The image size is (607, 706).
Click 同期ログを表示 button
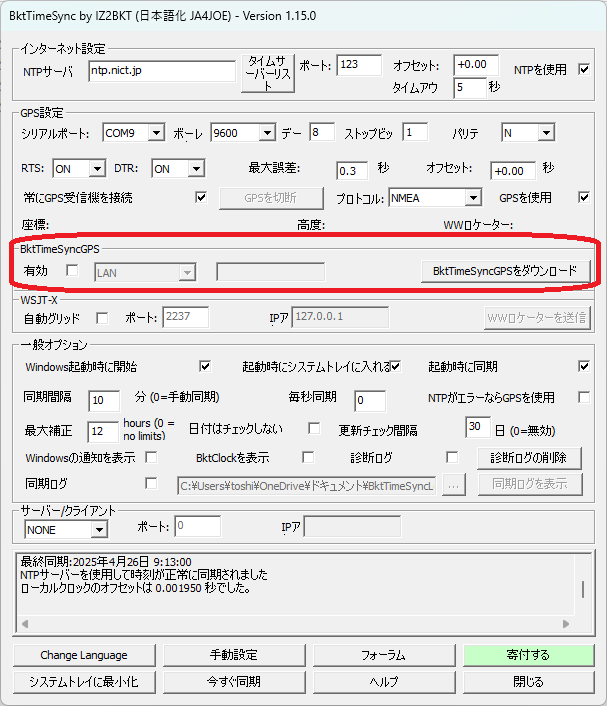[530, 484]
